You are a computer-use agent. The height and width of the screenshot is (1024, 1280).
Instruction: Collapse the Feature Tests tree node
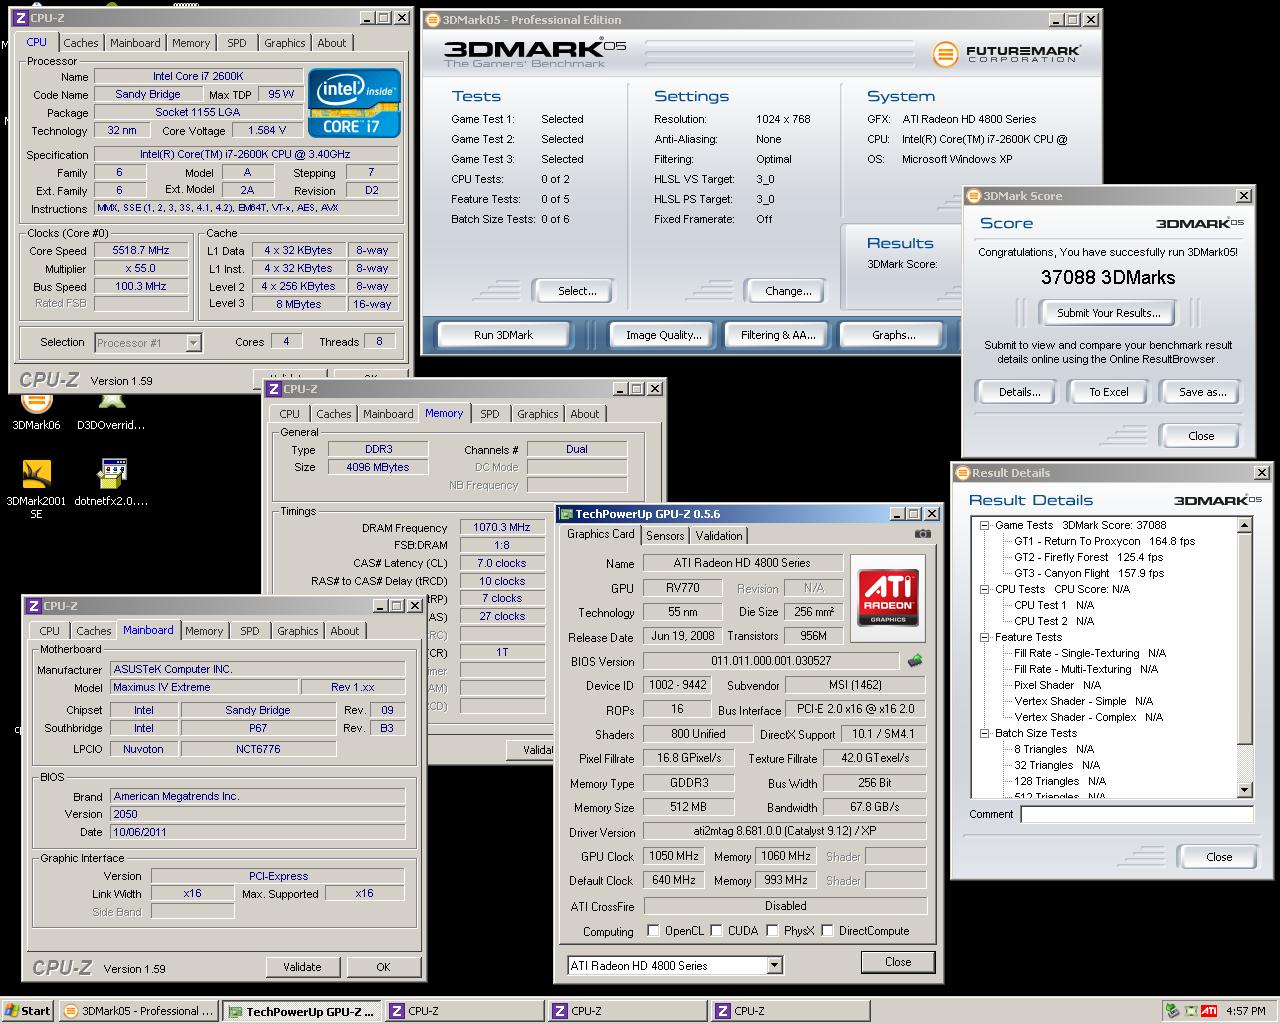click(x=984, y=637)
